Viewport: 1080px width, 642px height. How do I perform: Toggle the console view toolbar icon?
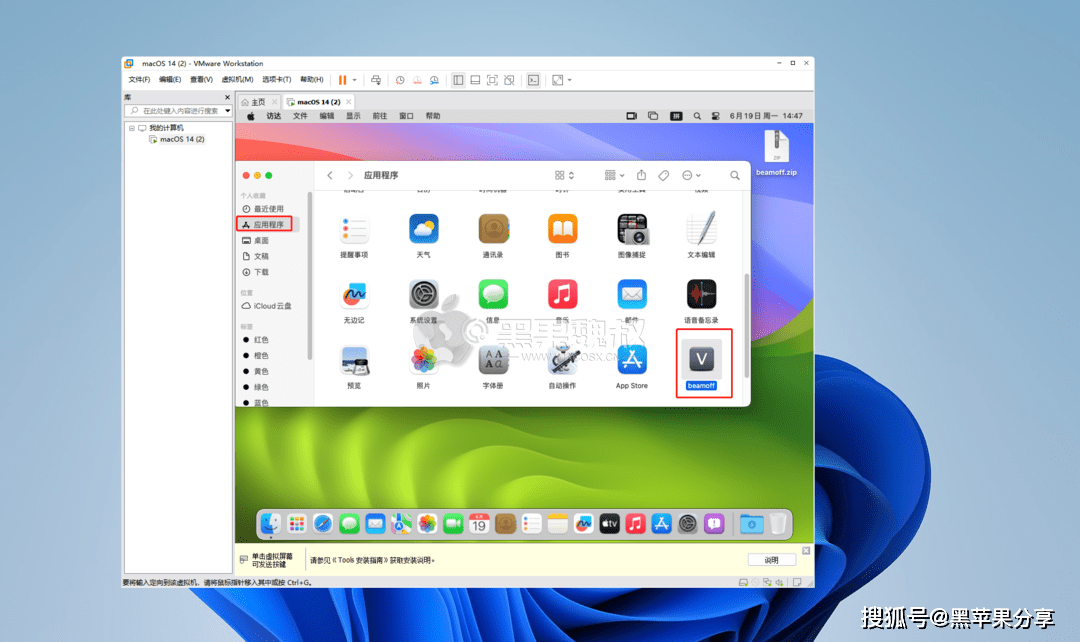coord(533,80)
